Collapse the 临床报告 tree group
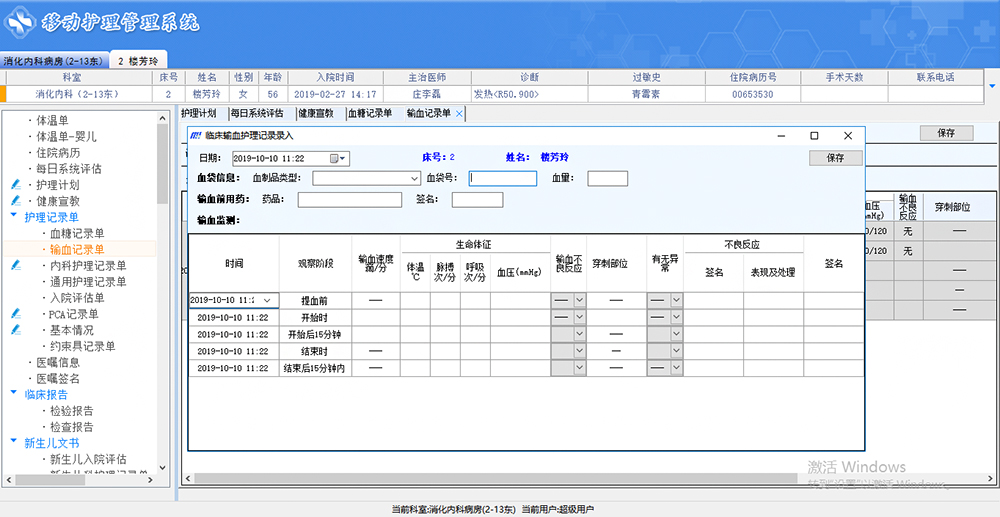1000x517 pixels. pyautogui.click(x=14, y=394)
